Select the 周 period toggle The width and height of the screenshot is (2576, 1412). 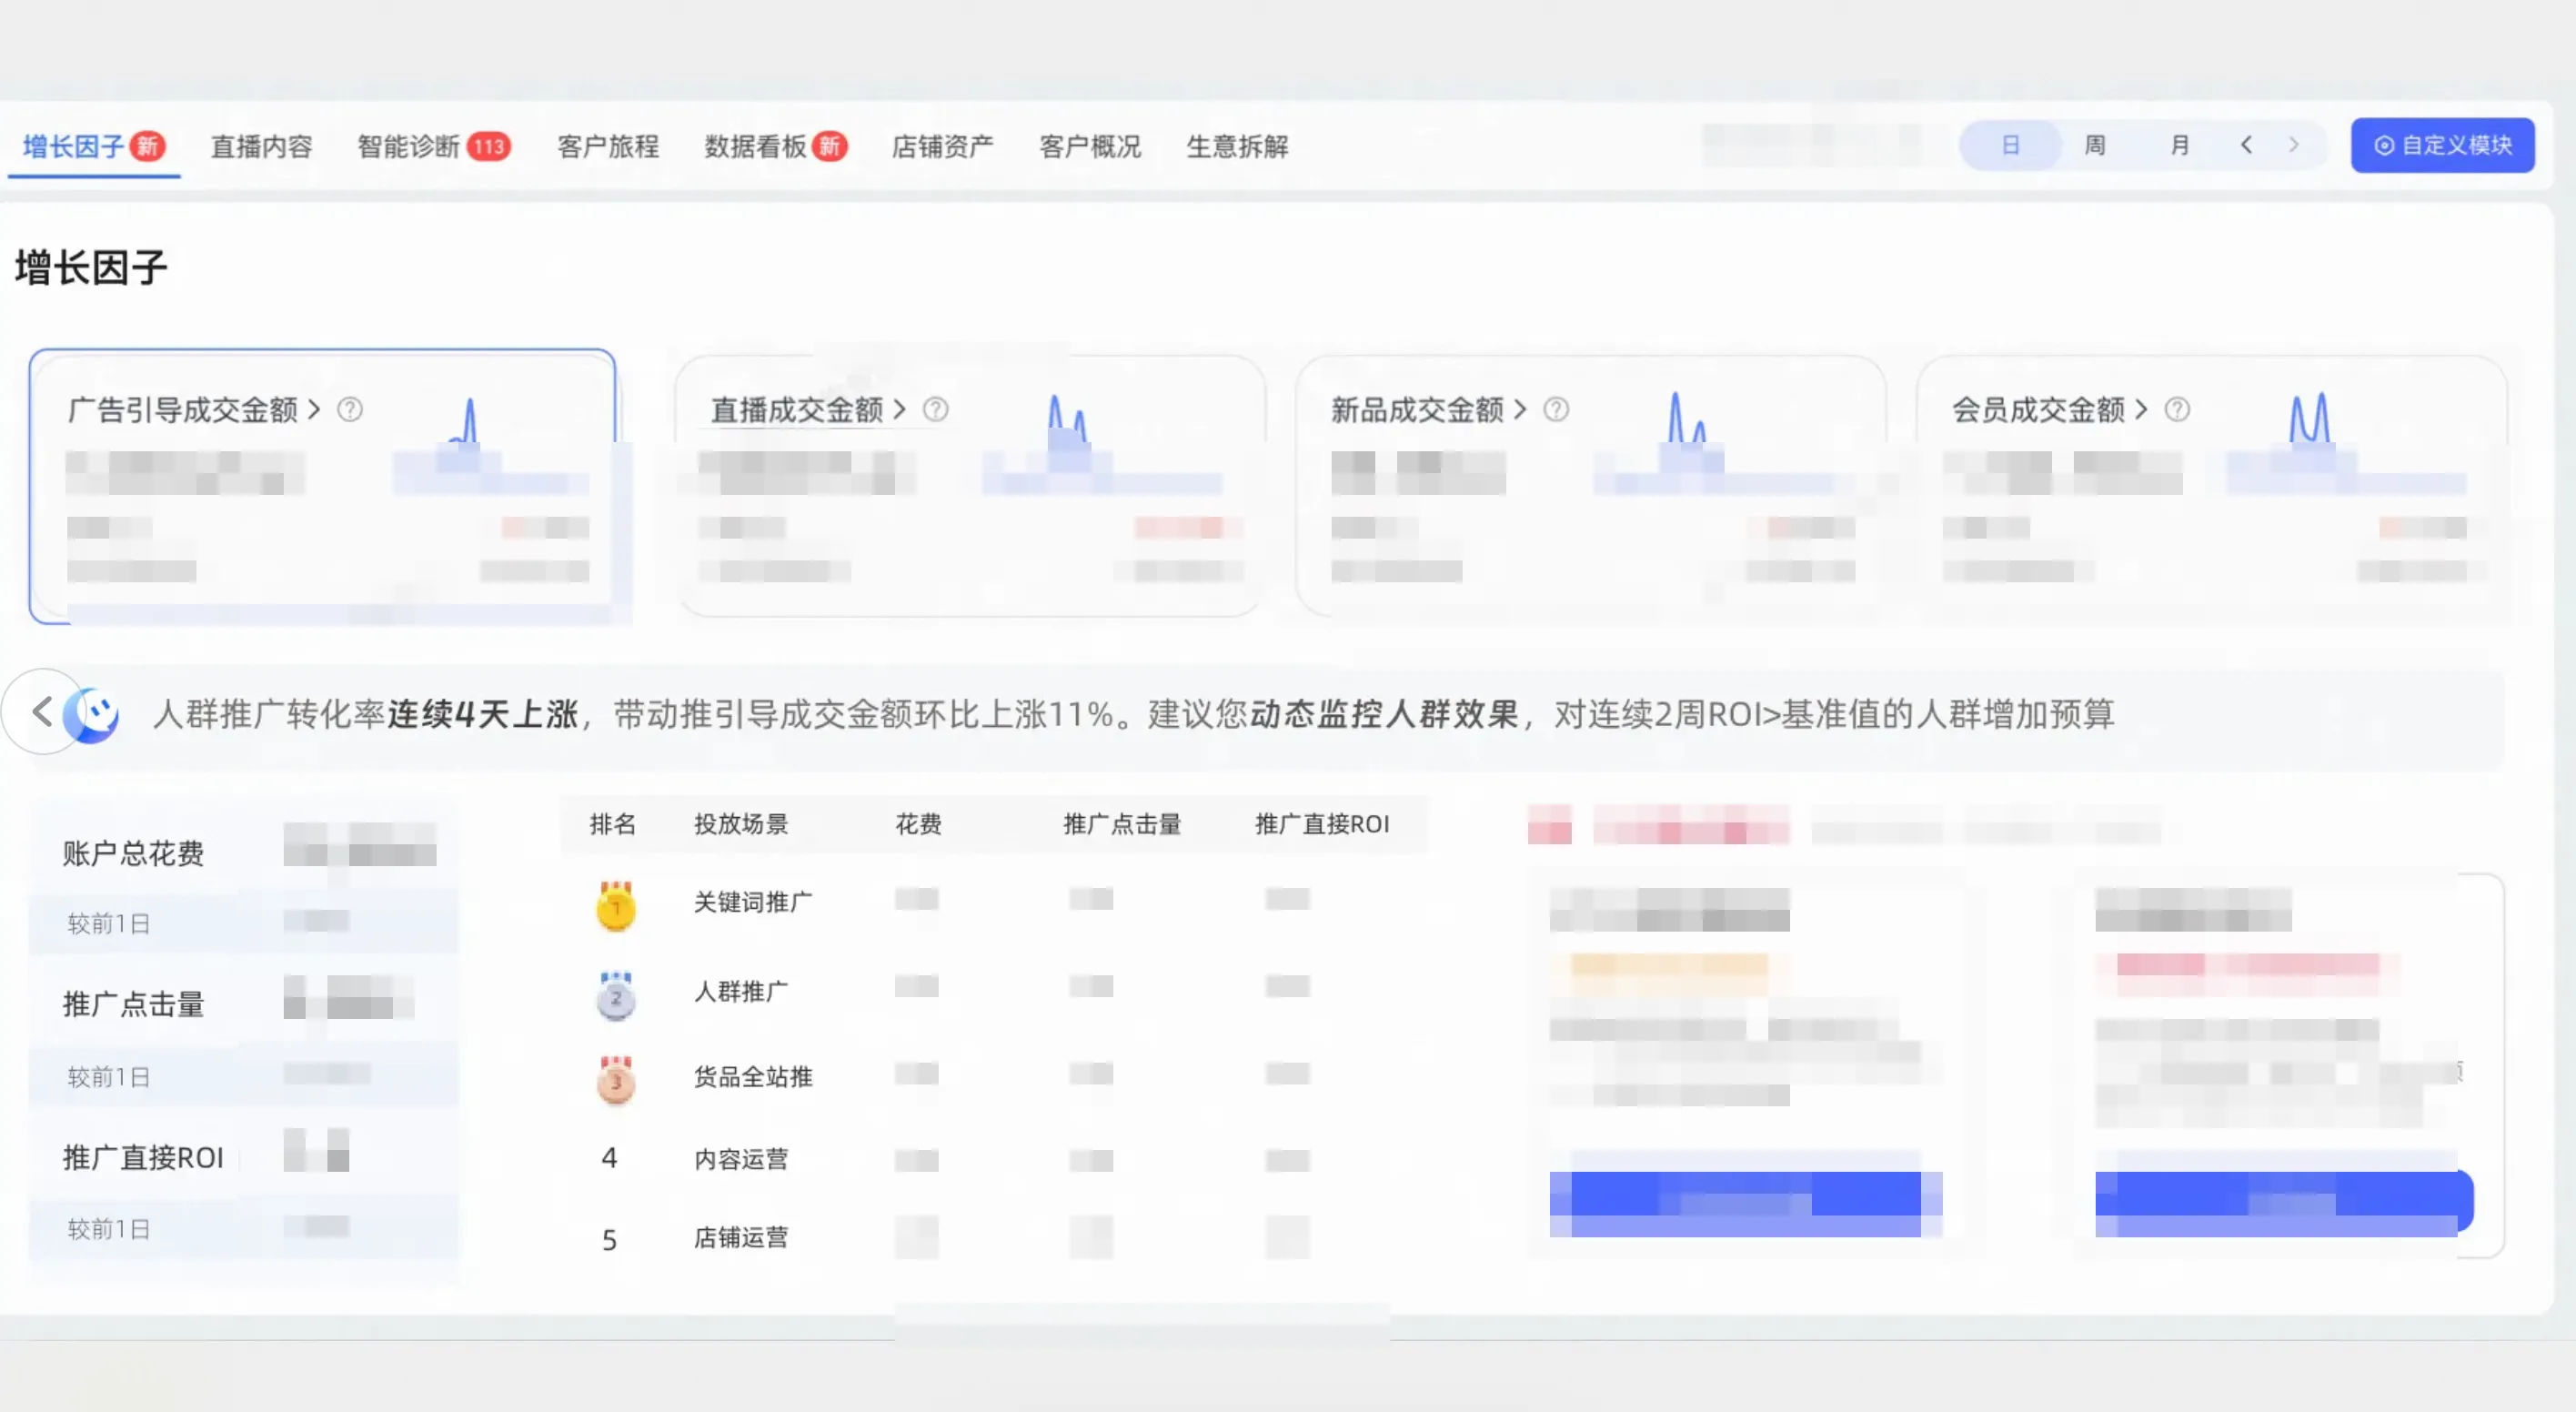coord(2094,145)
